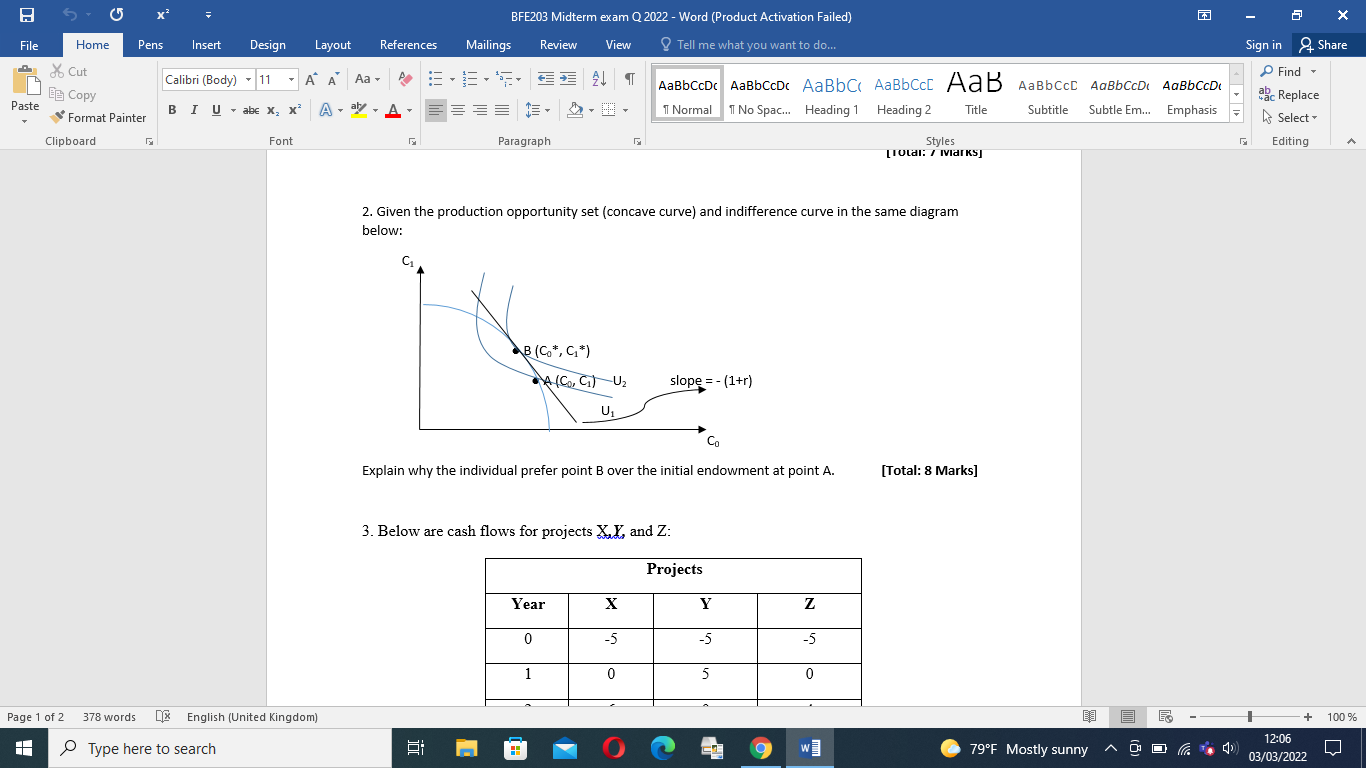Image resolution: width=1366 pixels, height=768 pixels.
Task: Open the File tab
Action: click(29, 45)
